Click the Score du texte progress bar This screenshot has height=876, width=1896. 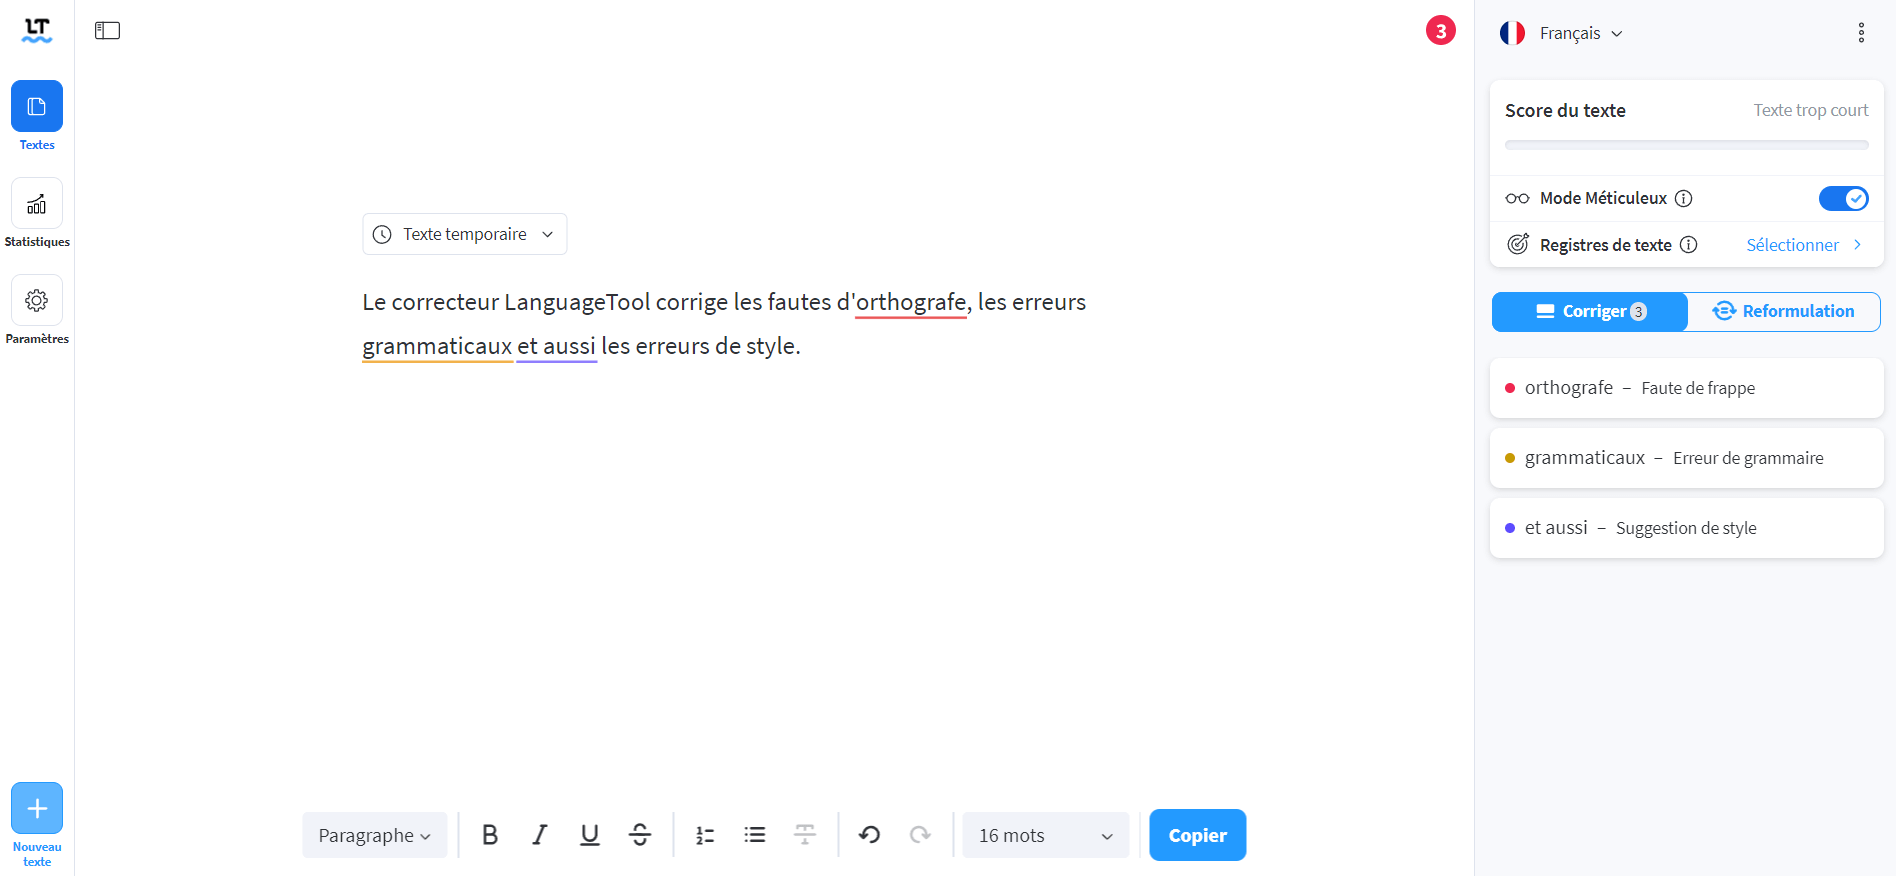(x=1687, y=145)
